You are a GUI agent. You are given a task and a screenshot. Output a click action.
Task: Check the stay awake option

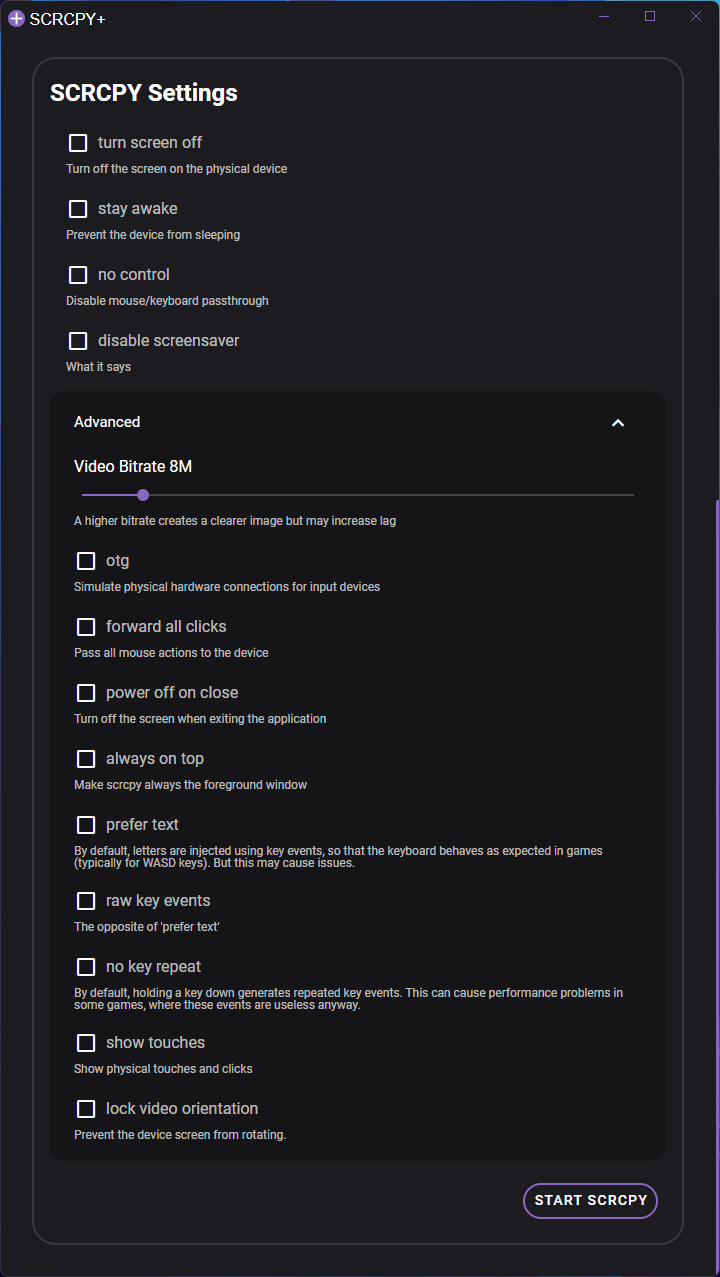coord(78,209)
